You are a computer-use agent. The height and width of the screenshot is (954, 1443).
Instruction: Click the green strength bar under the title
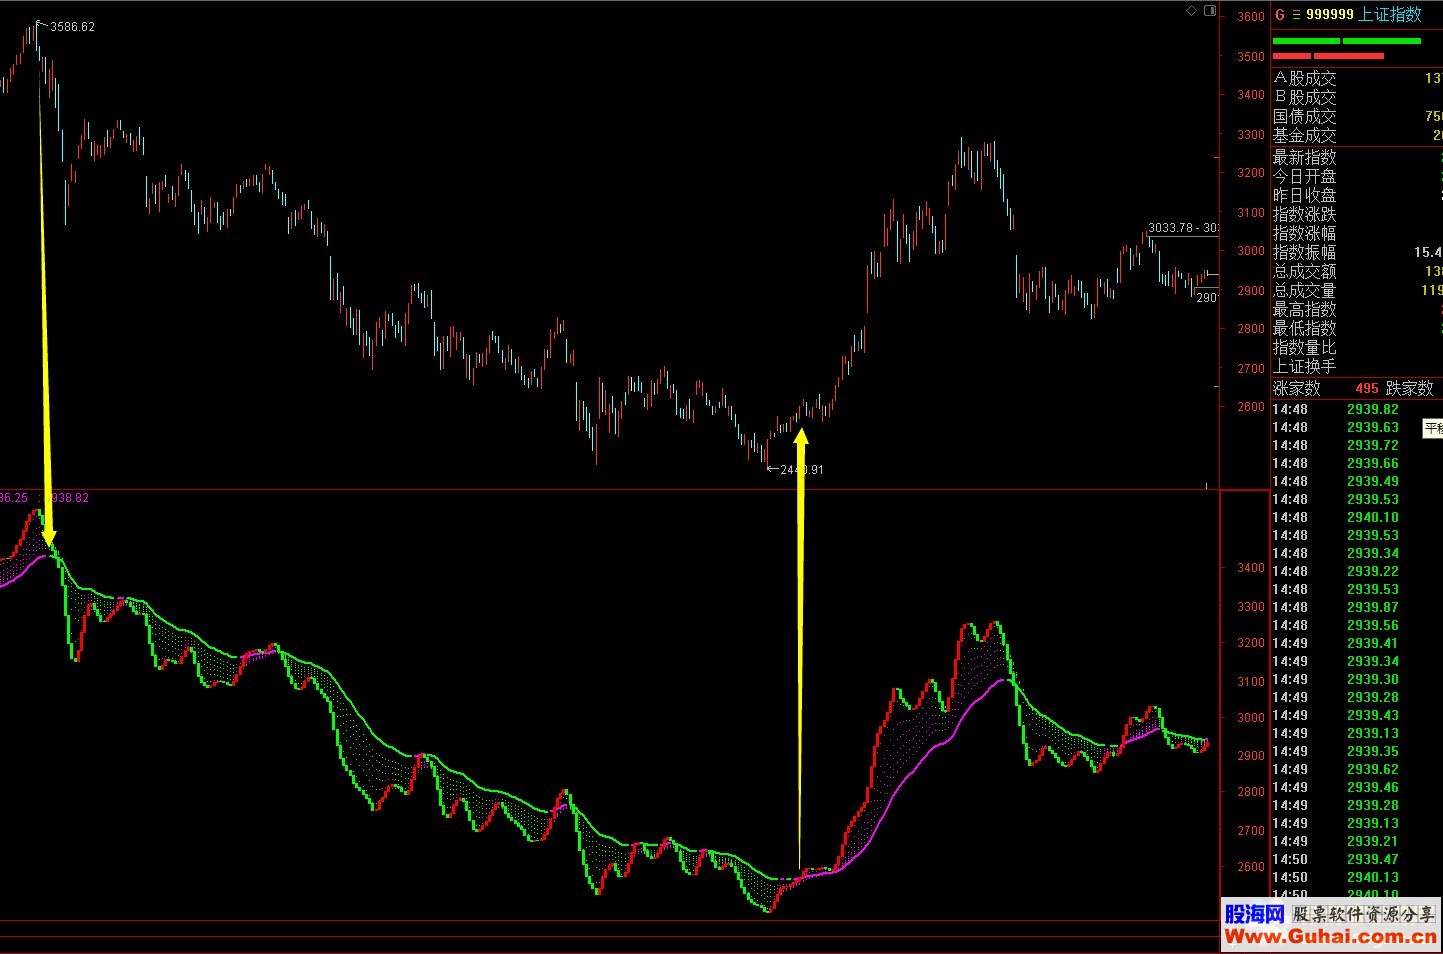point(1346,41)
